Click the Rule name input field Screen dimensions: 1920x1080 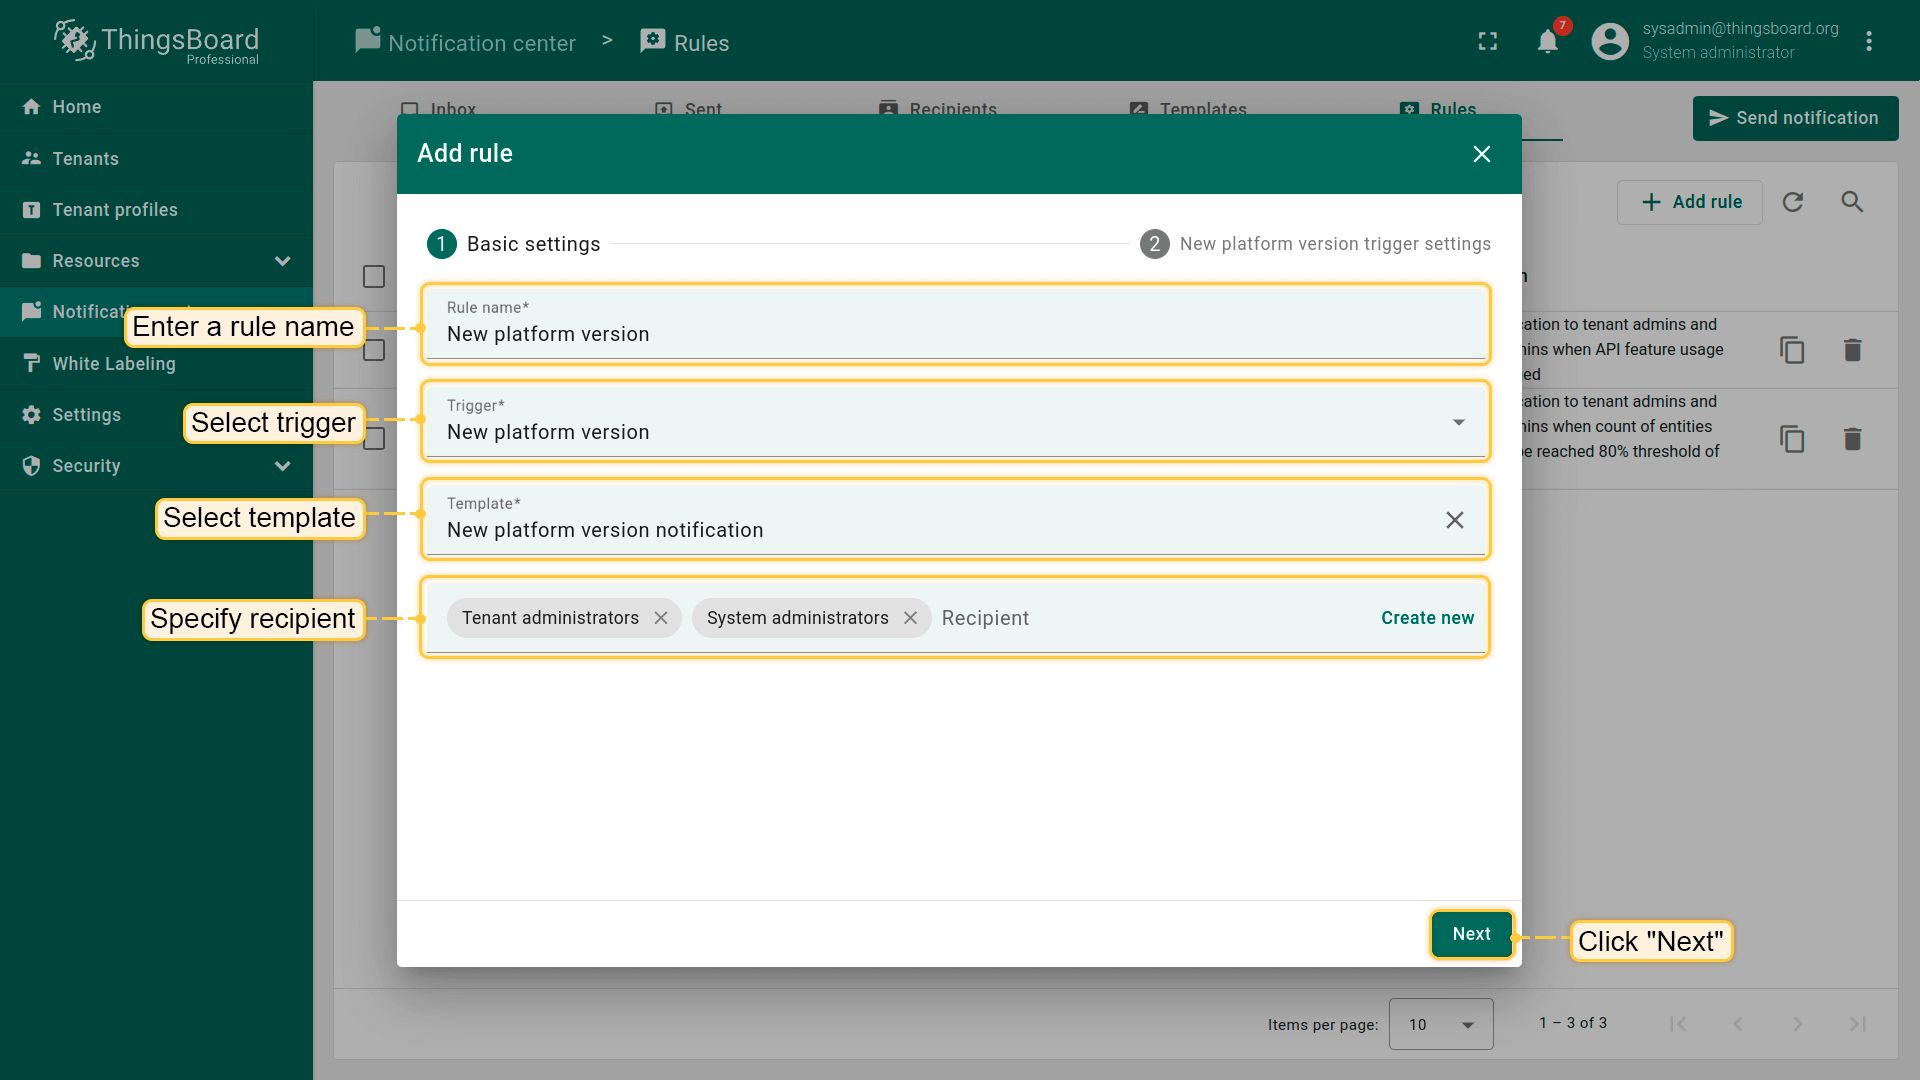[955, 334]
